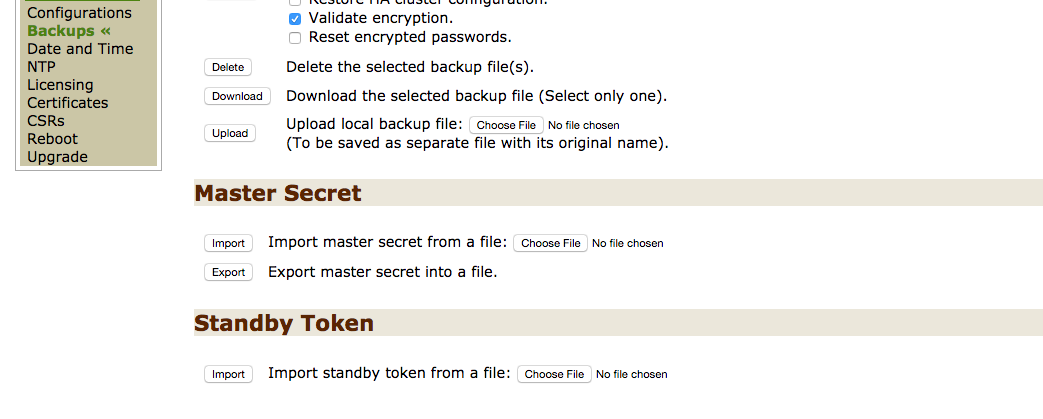This screenshot has width=1043, height=419.
Task: Click Import button for standby token
Action: (x=228, y=374)
